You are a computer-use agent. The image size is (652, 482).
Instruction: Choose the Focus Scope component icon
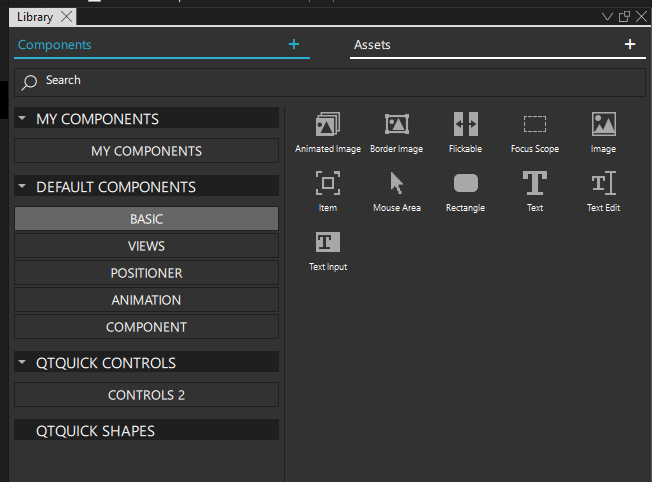pos(535,124)
